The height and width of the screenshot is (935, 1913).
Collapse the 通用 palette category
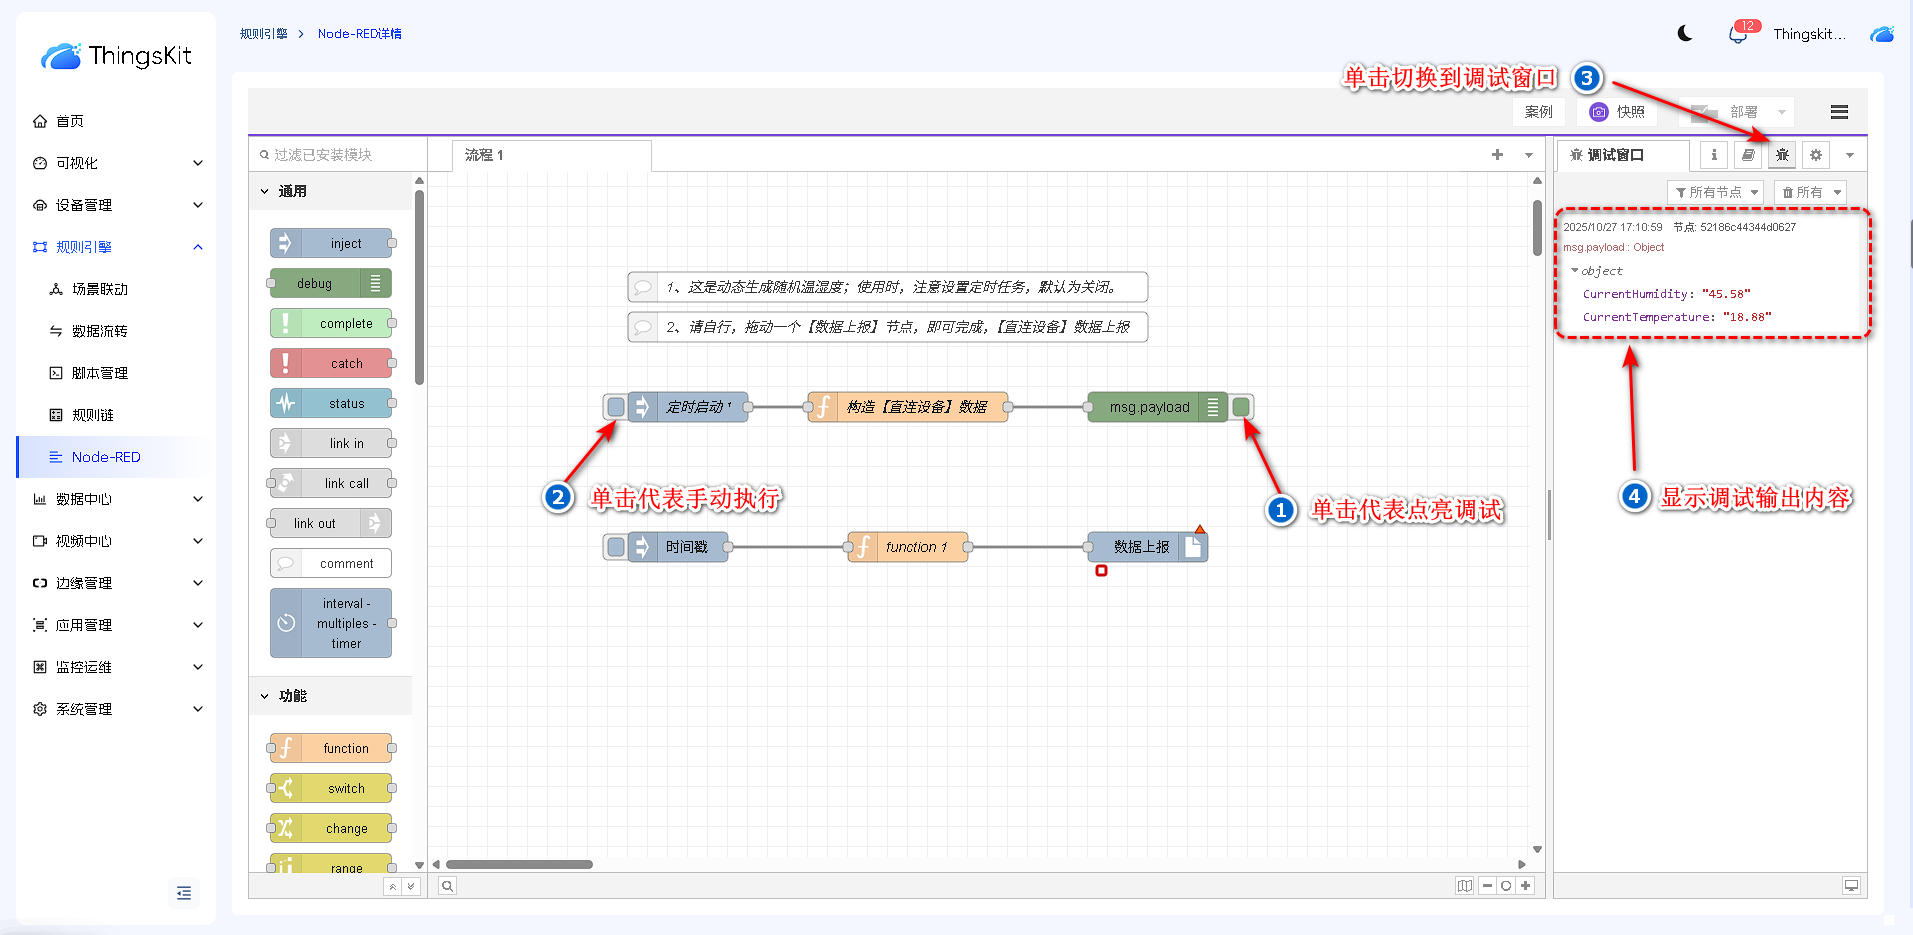point(265,191)
